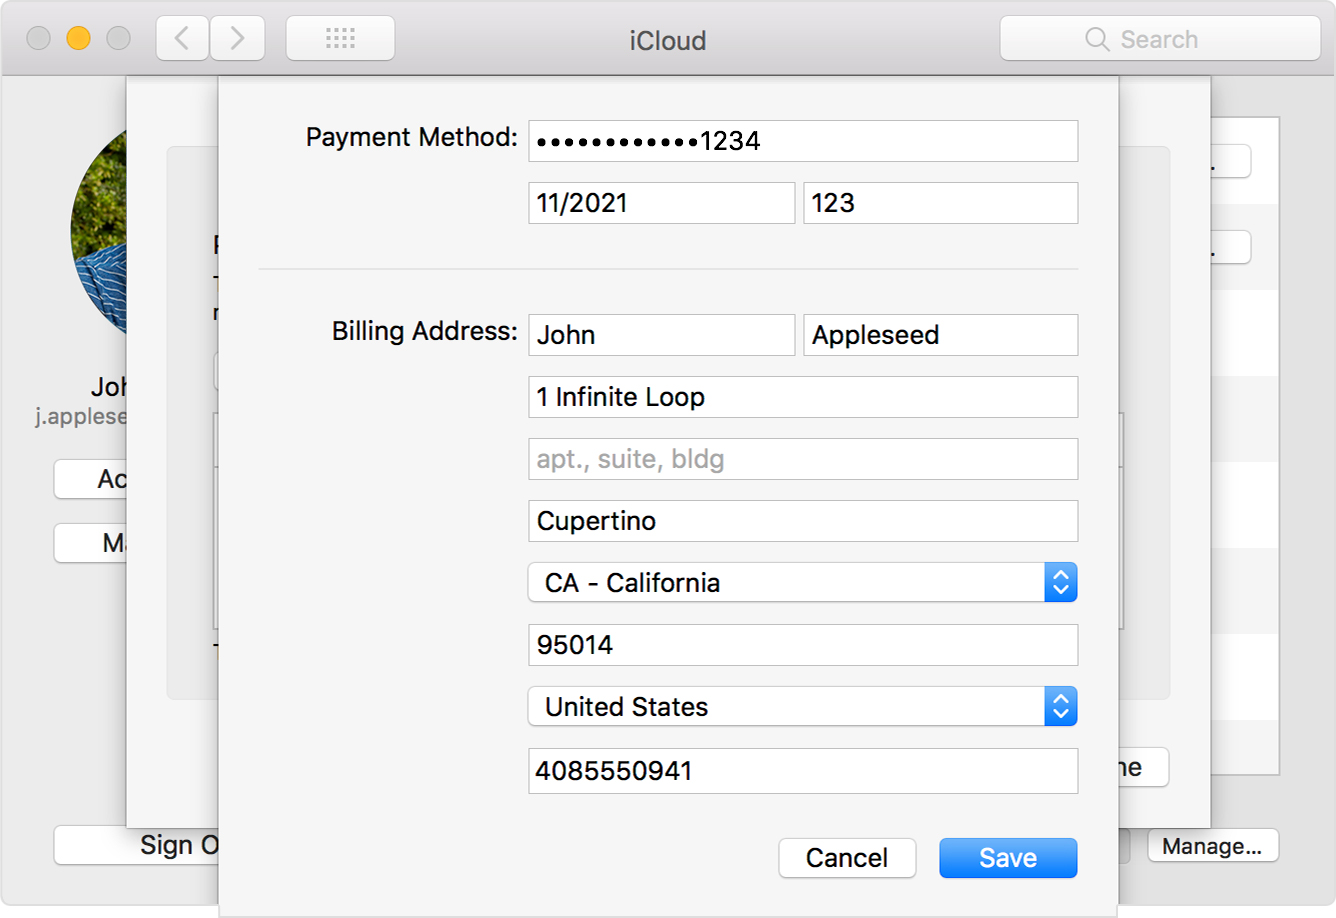This screenshot has height=918, width=1336.
Task: Click the profile photo thumbnail
Action: (x=99, y=230)
